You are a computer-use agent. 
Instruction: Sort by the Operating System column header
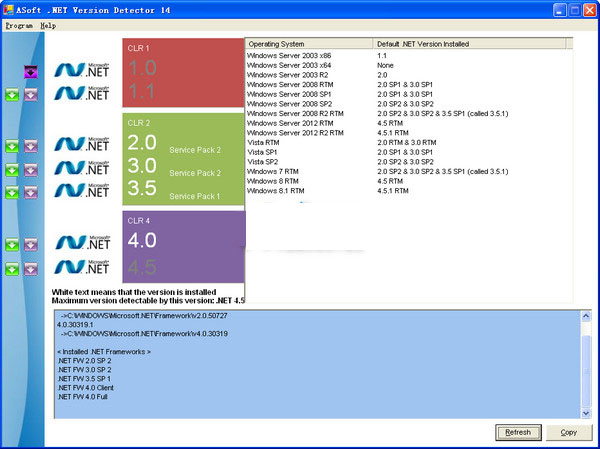click(309, 44)
